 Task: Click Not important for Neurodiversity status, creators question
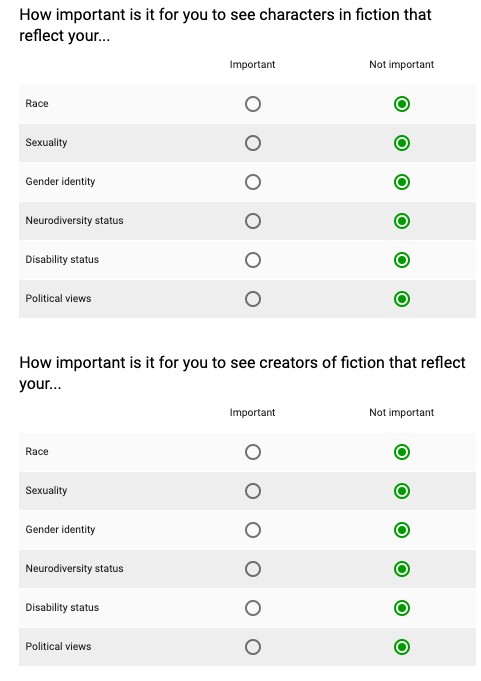click(x=402, y=569)
